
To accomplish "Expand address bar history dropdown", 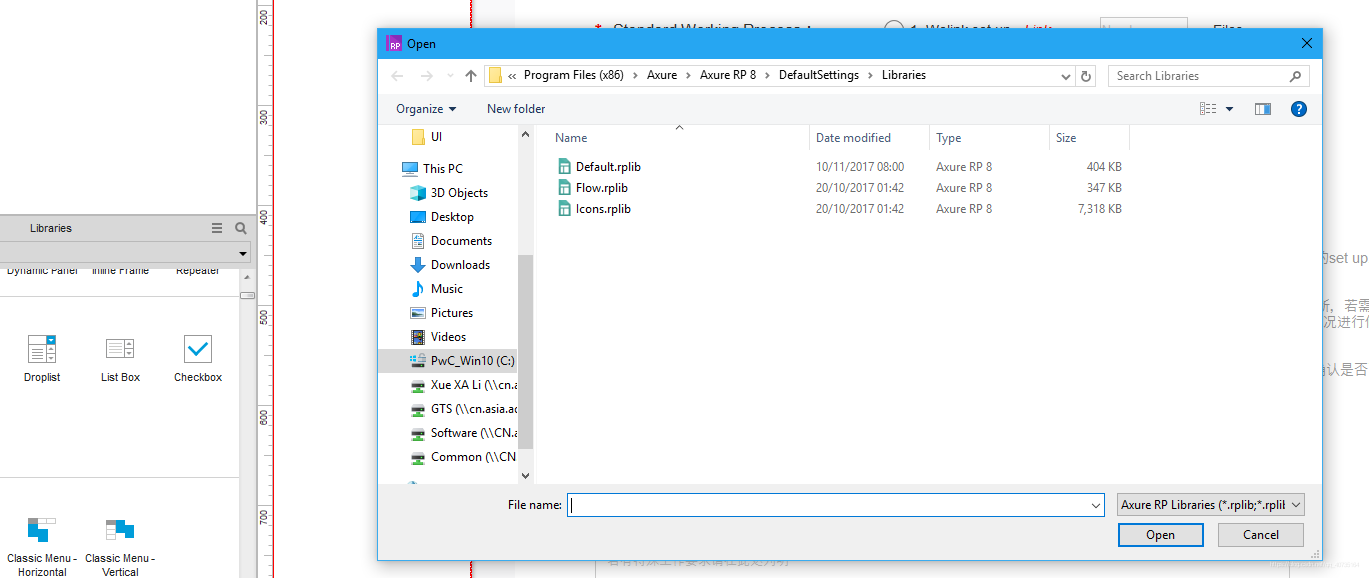I will 1066,76.
